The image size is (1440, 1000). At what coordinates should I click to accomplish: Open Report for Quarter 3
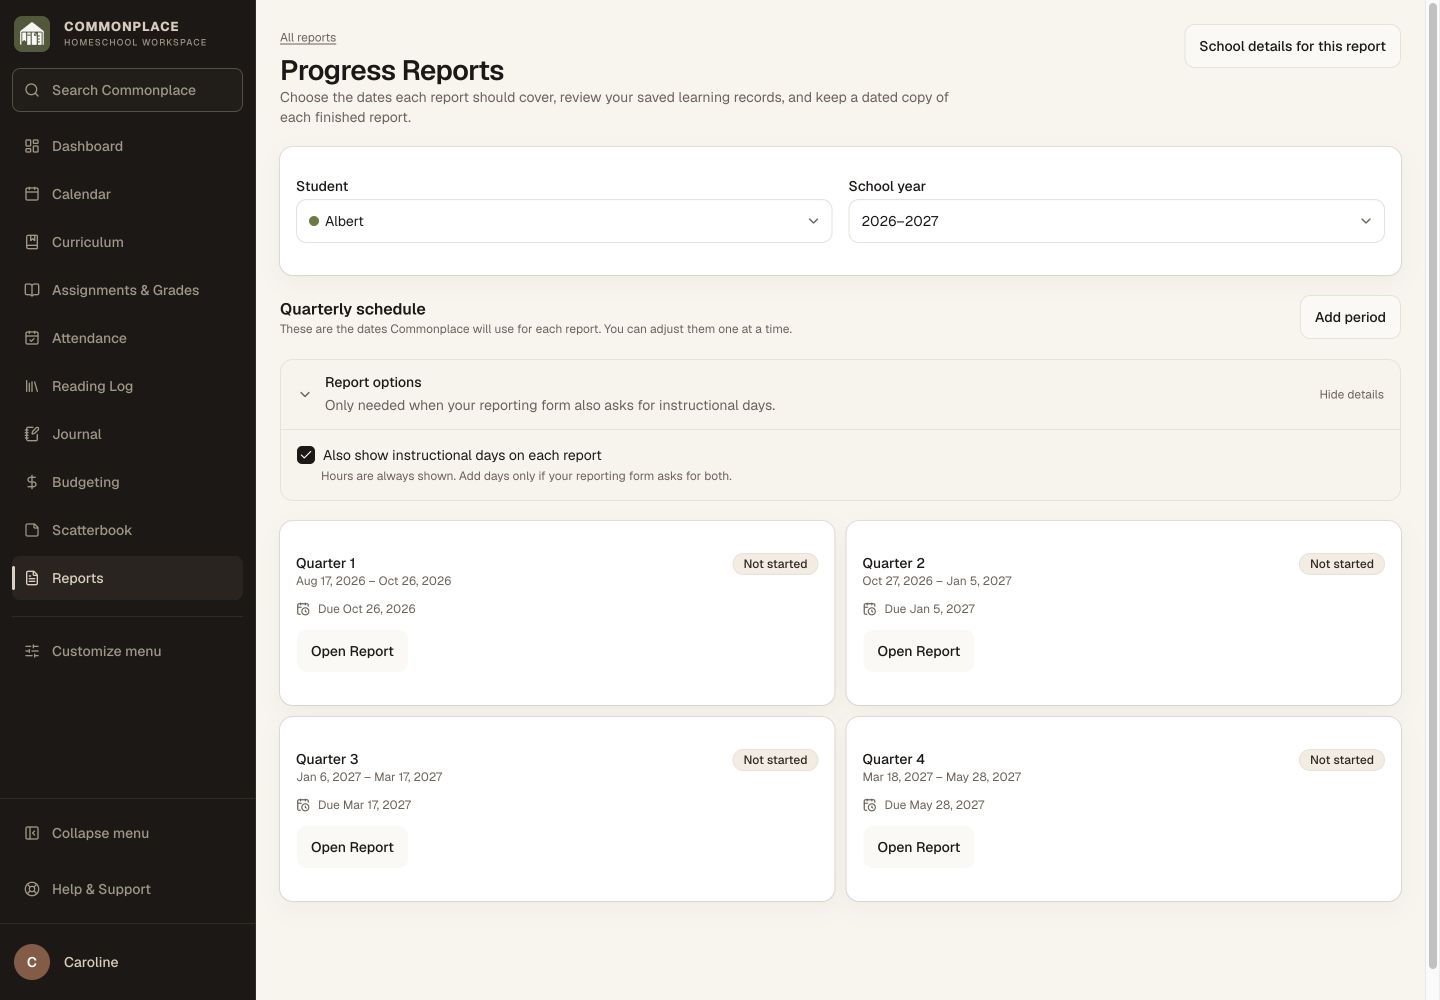352,847
